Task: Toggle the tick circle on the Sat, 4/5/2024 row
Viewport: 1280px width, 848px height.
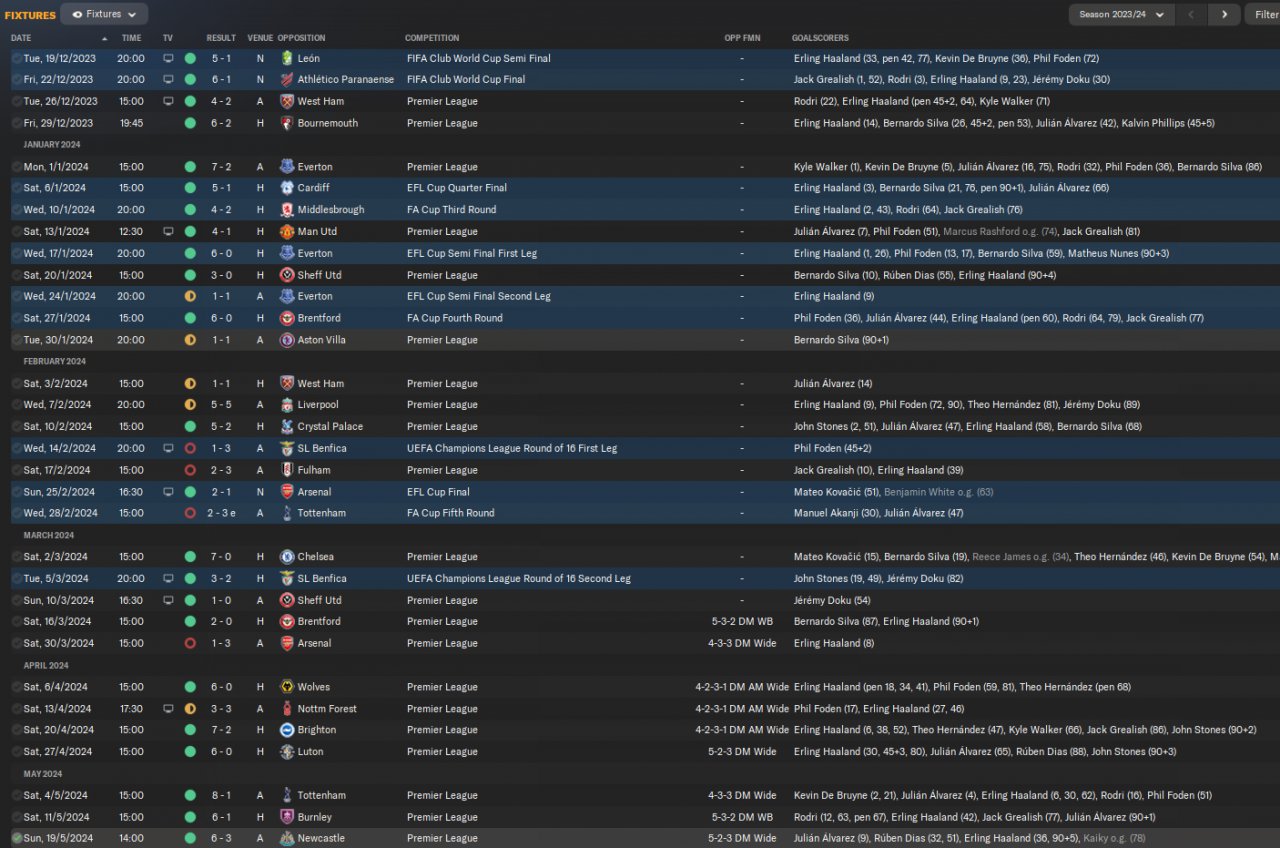Action: click(17, 795)
